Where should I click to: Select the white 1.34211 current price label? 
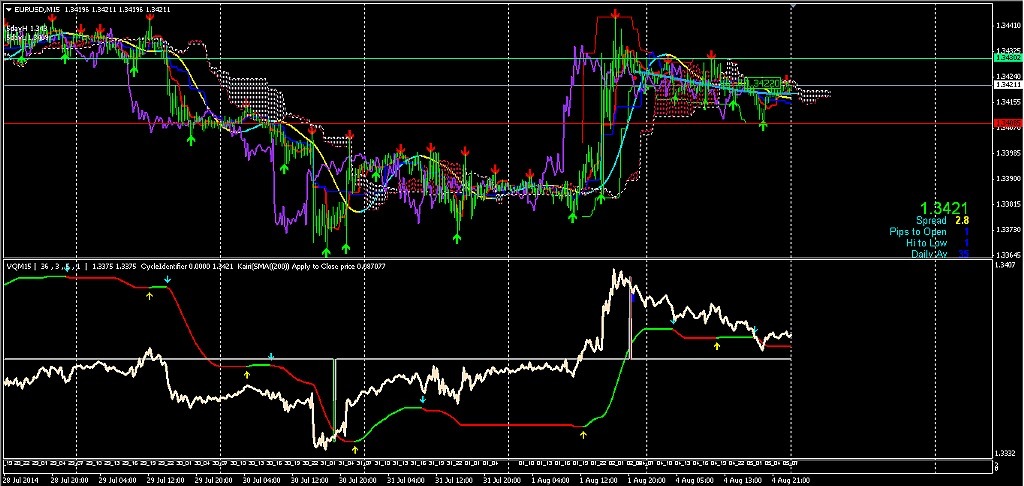point(1007,85)
